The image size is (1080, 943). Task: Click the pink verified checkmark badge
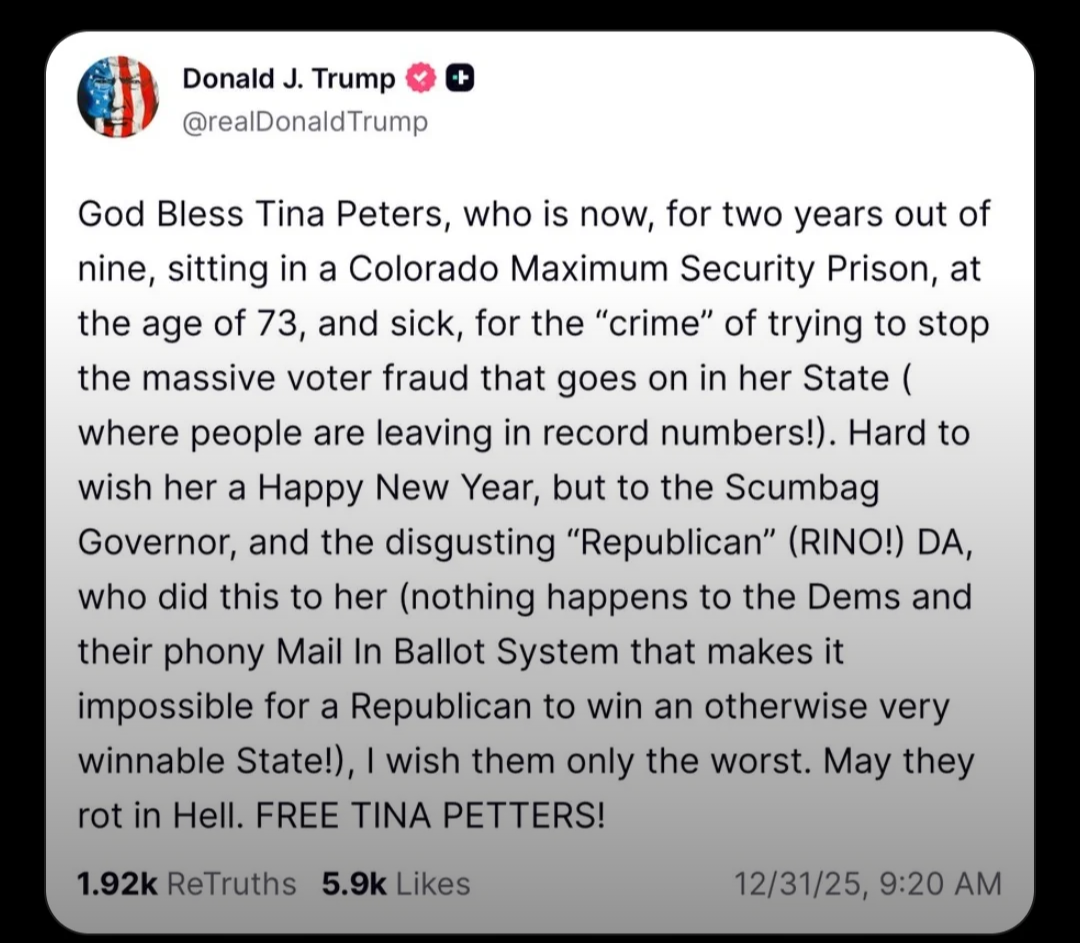pyautogui.click(x=421, y=78)
